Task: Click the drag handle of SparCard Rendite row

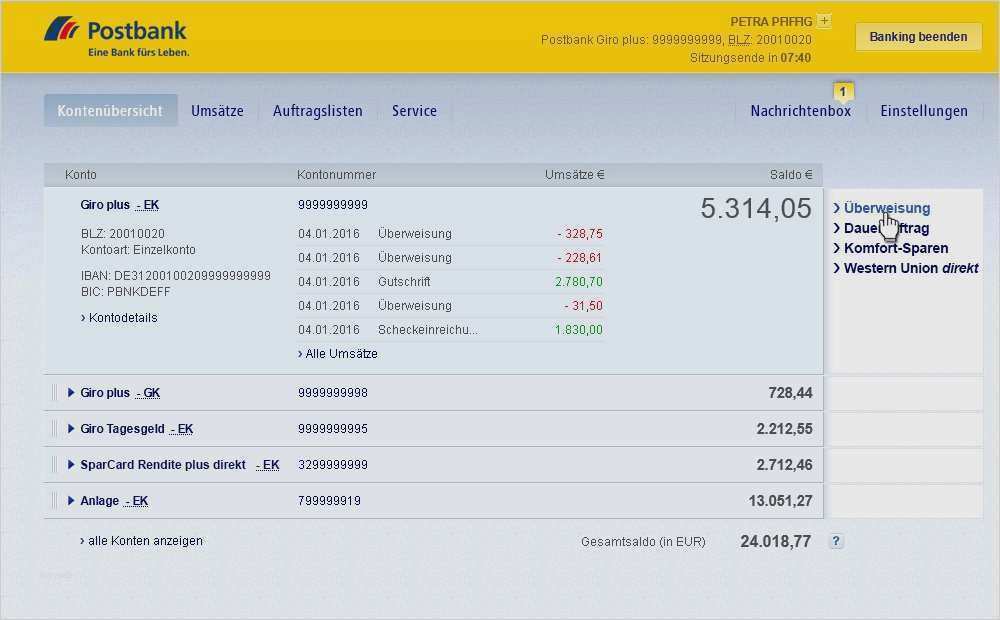Action: (x=54, y=465)
